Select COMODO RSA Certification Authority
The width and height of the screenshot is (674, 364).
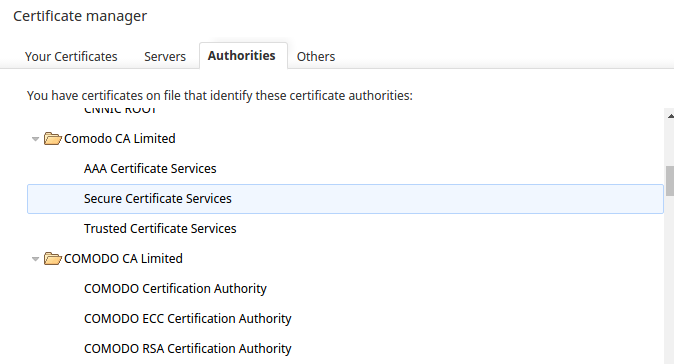pyautogui.click(x=345, y=349)
